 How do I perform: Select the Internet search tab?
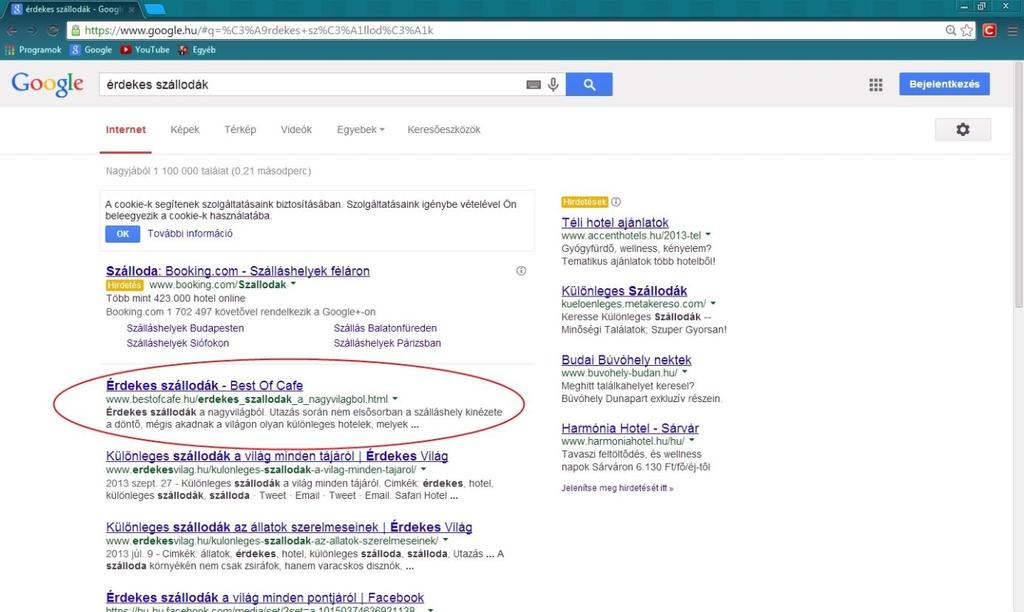(x=126, y=129)
